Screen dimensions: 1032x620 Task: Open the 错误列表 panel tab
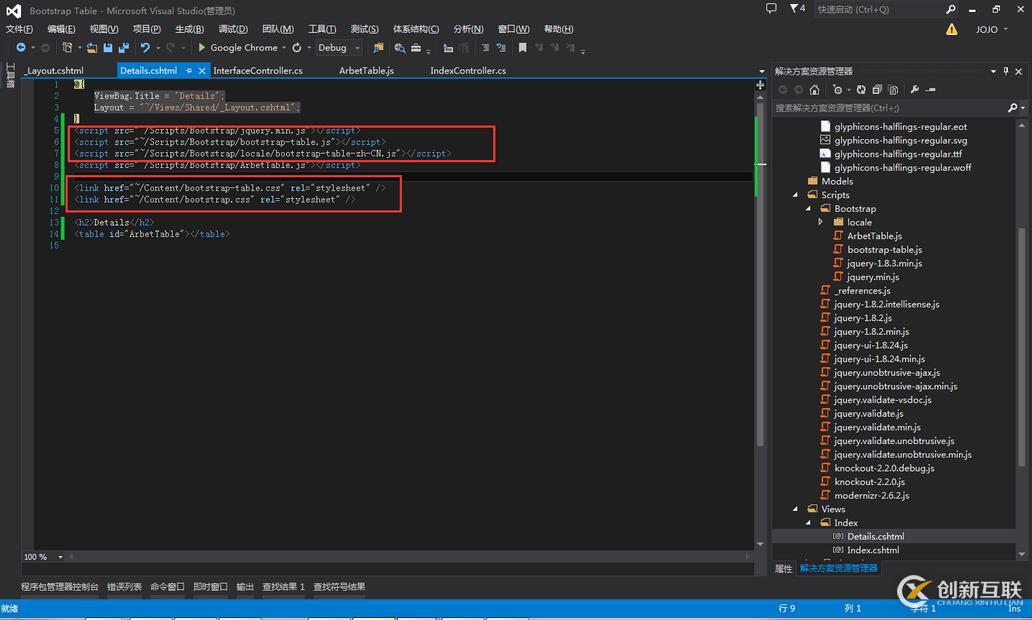coord(125,587)
